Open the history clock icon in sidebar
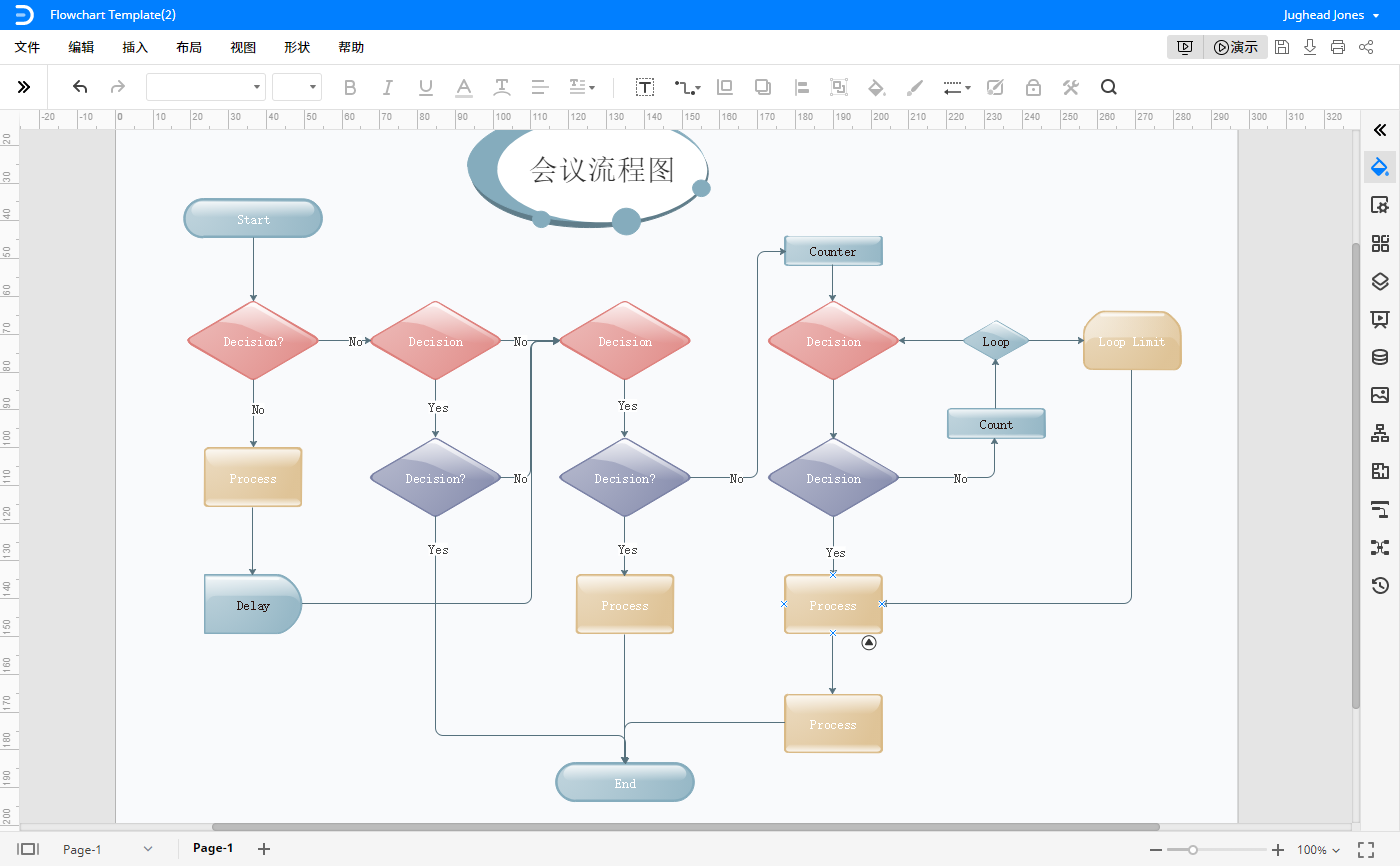The height and width of the screenshot is (866, 1400). (x=1380, y=586)
